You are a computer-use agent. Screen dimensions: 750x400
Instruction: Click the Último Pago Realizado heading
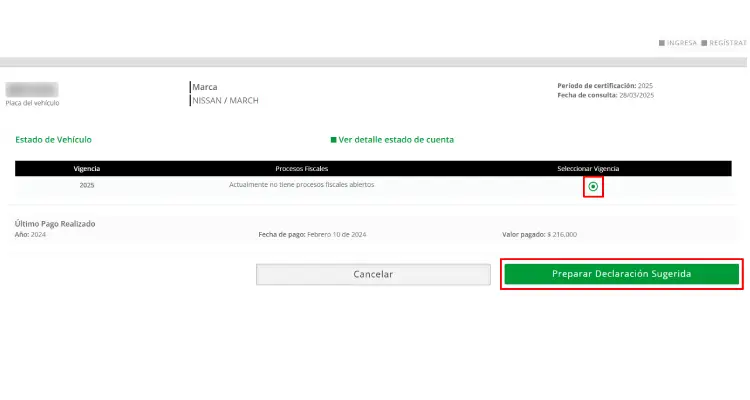55,224
